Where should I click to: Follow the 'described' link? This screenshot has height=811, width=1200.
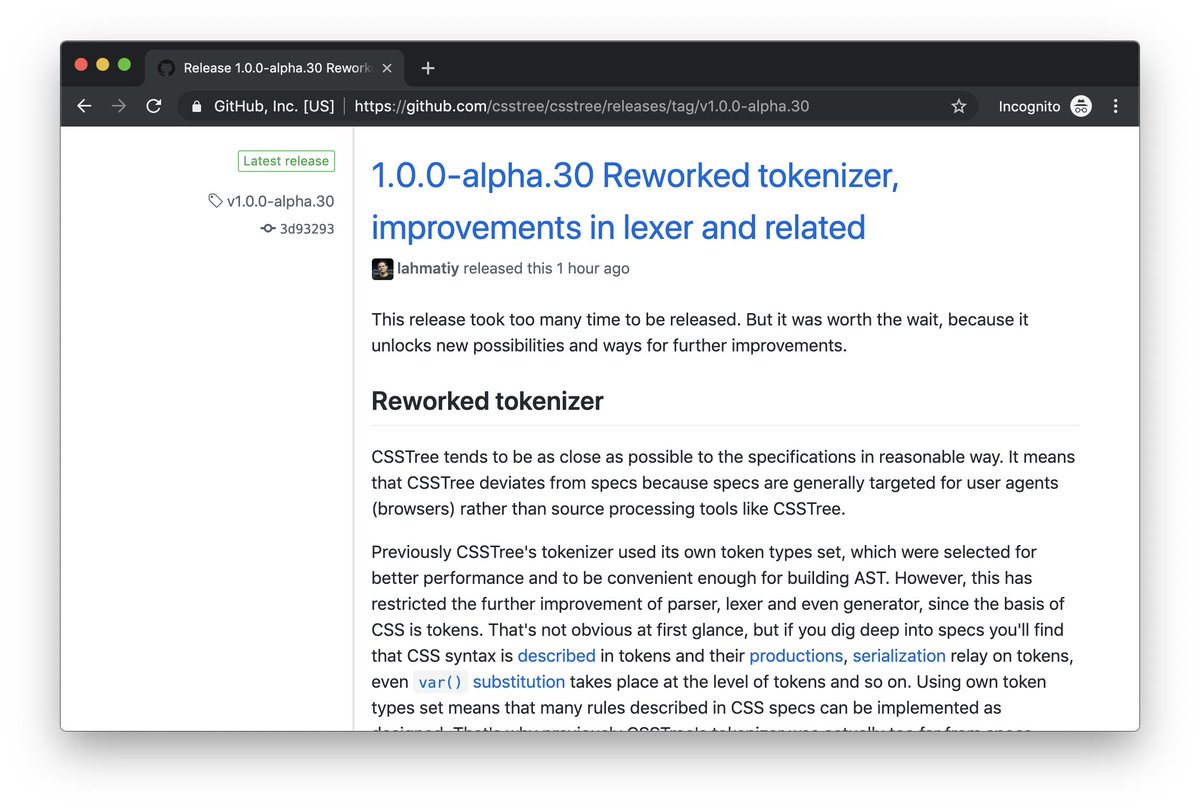[556, 656]
